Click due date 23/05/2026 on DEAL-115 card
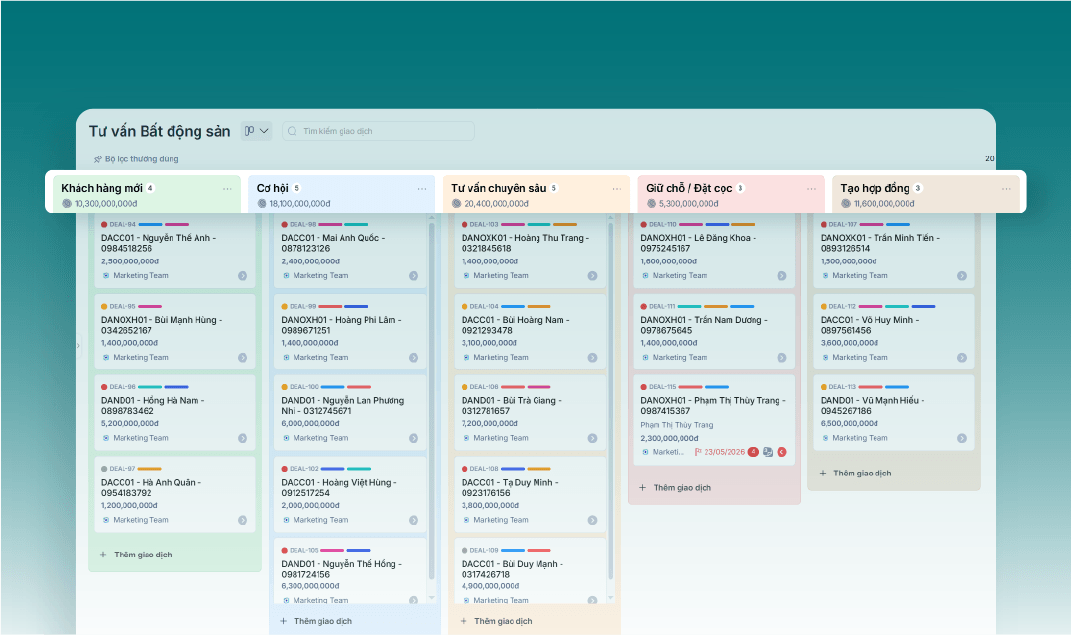The height and width of the screenshot is (635, 1071). pyautogui.click(x=720, y=452)
